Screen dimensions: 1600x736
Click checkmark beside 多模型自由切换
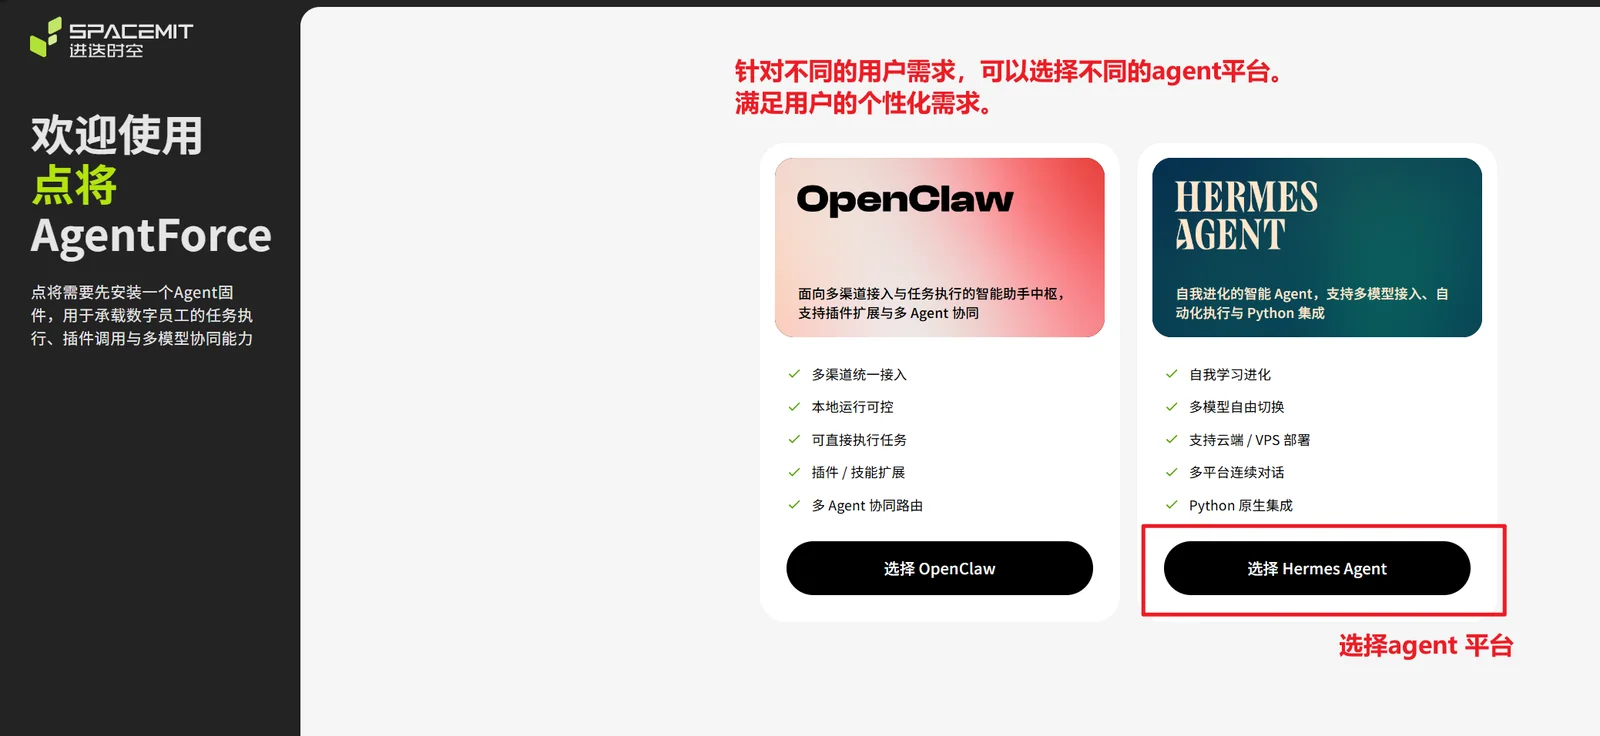pyautogui.click(x=1171, y=407)
